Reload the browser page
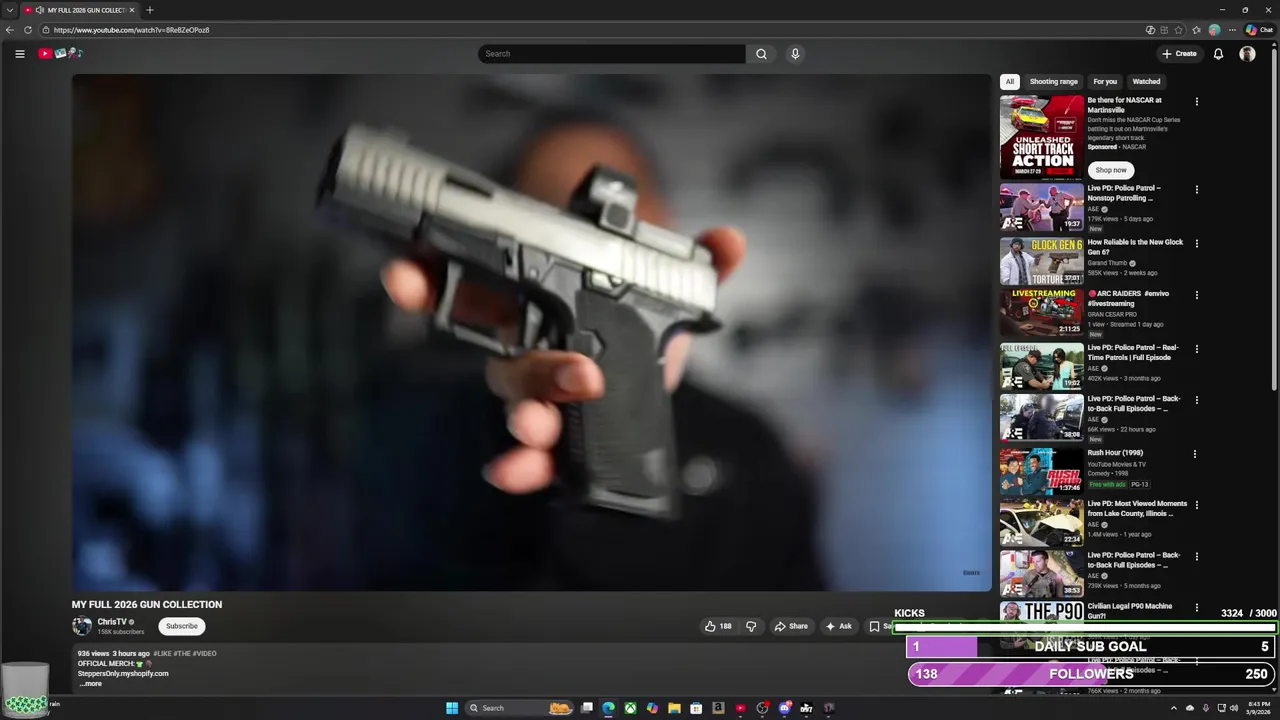 click(x=28, y=30)
